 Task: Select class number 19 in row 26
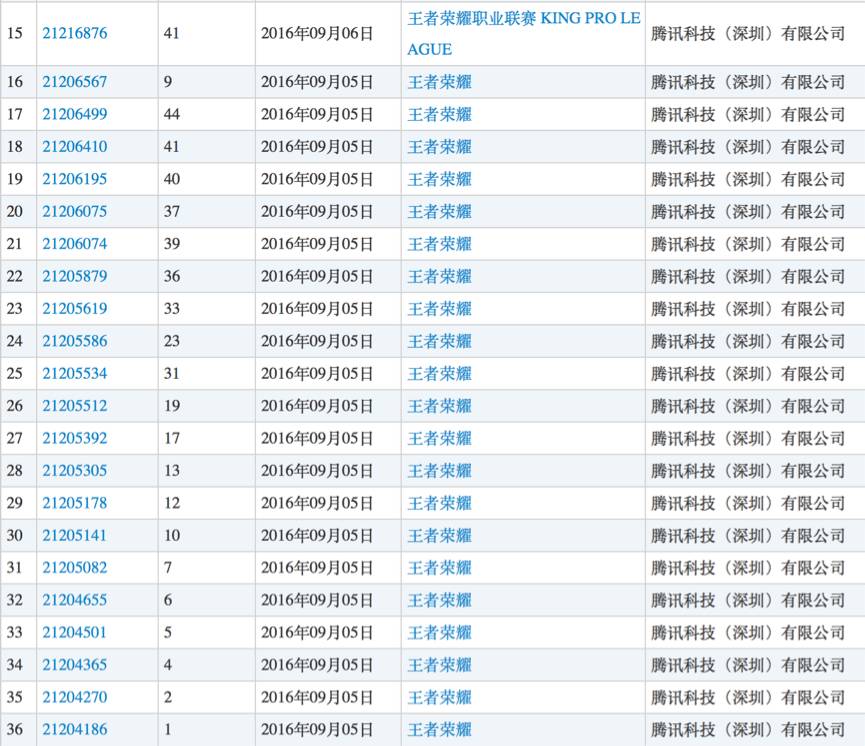click(172, 406)
